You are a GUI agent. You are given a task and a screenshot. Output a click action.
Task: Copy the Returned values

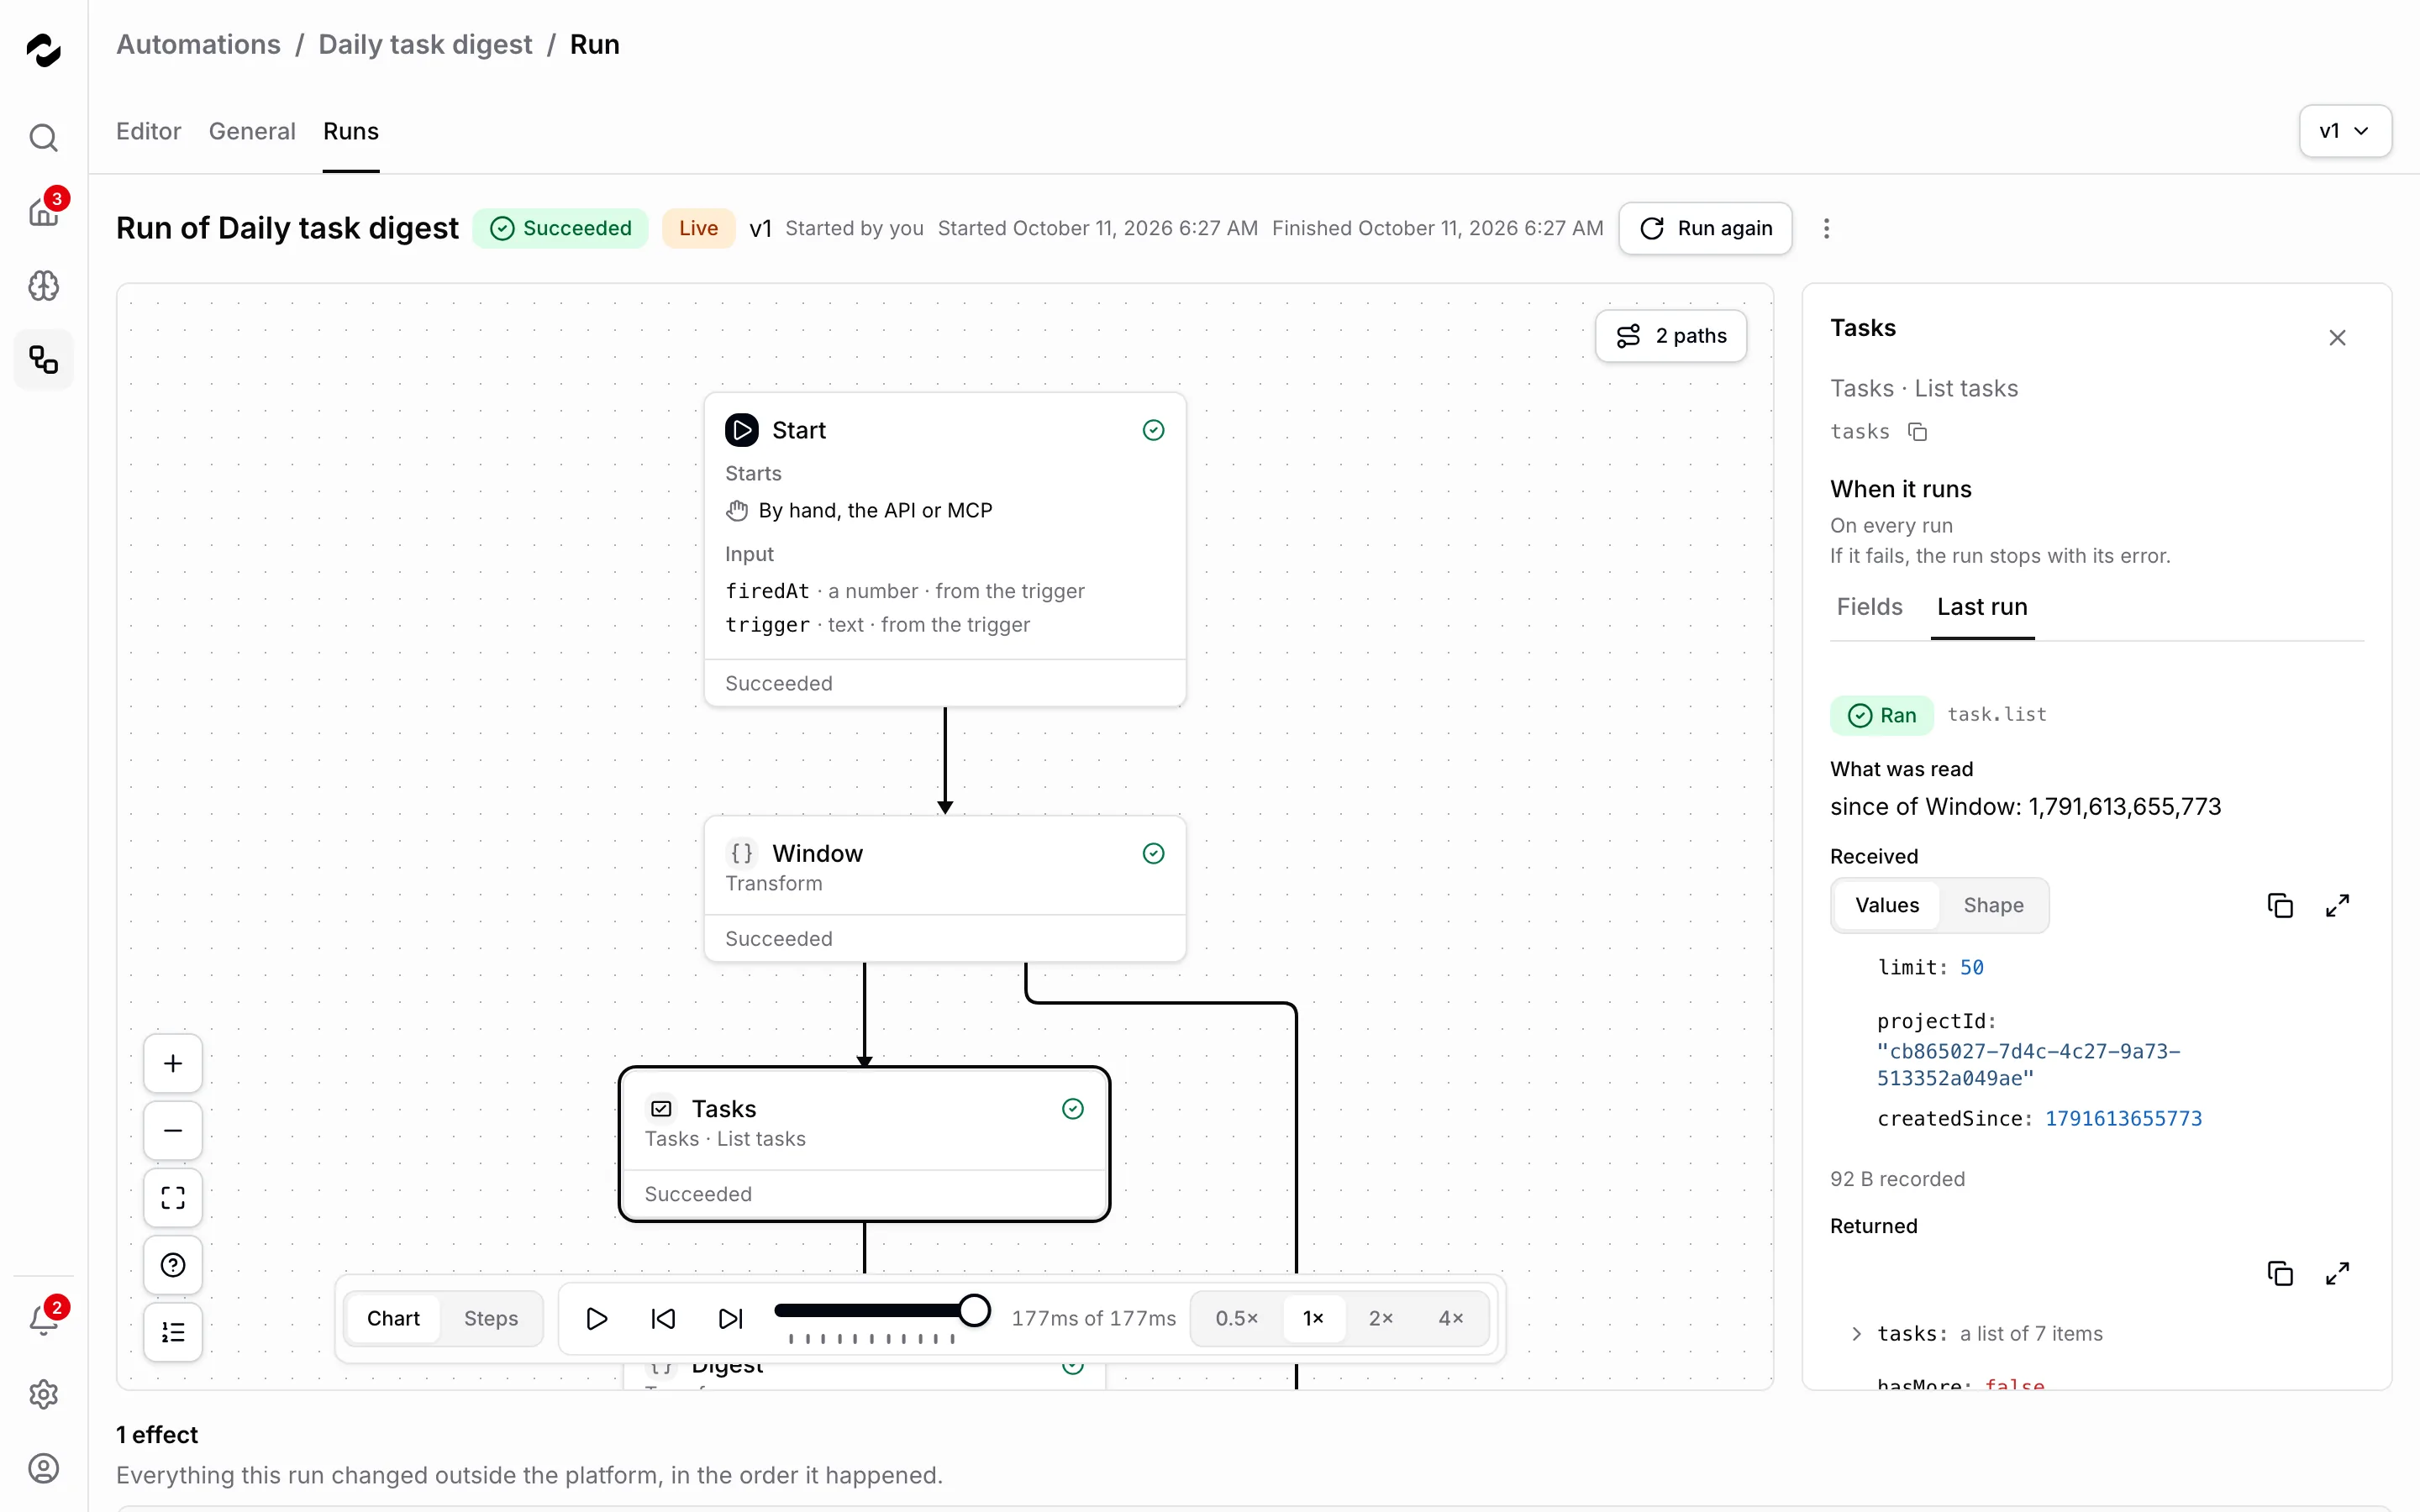(x=2280, y=1274)
